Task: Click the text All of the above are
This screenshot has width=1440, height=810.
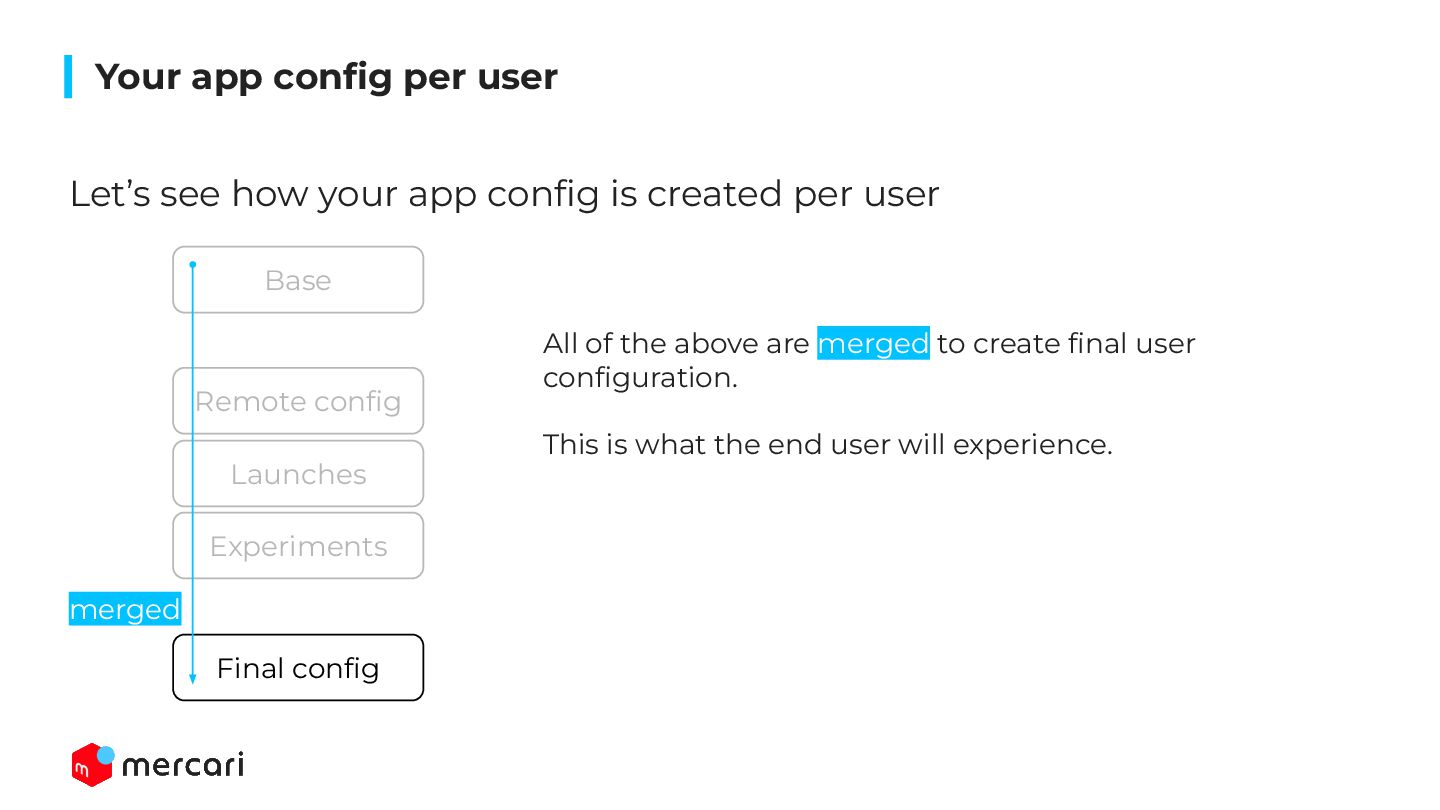Action: coord(676,343)
